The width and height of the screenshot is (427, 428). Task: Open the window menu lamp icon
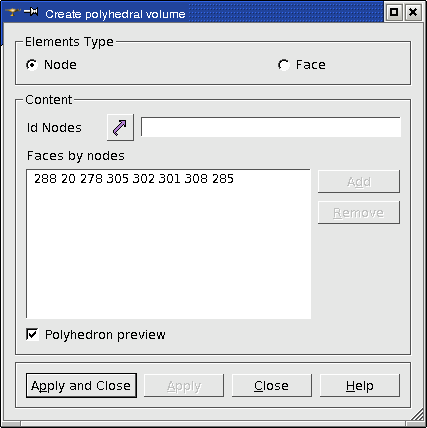[x=13, y=13]
